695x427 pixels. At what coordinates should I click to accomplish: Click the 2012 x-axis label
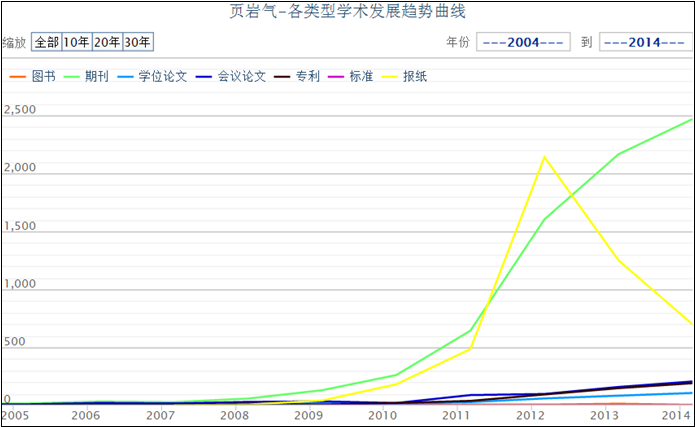pos(530,415)
